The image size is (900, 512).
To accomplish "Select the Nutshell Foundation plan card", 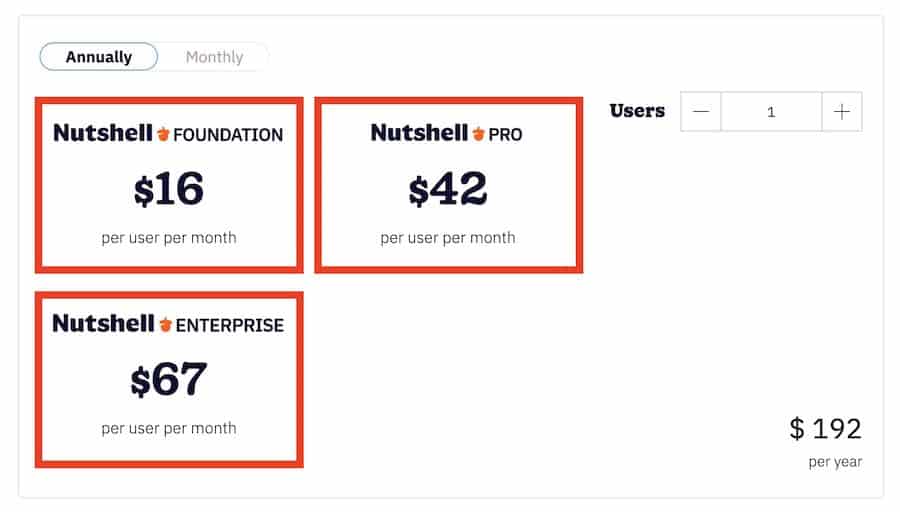I will (x=169, y=185).
